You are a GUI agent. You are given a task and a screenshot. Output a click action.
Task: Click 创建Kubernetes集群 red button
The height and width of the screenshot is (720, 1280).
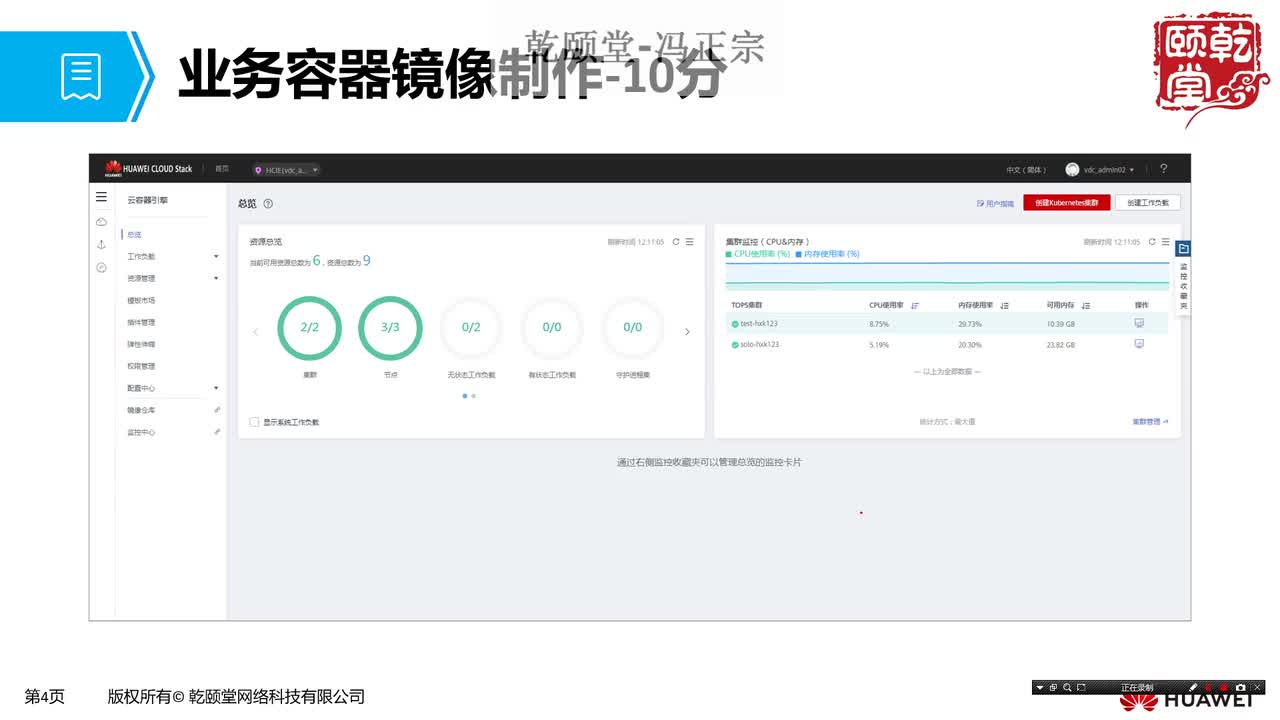coord(1067,203)
